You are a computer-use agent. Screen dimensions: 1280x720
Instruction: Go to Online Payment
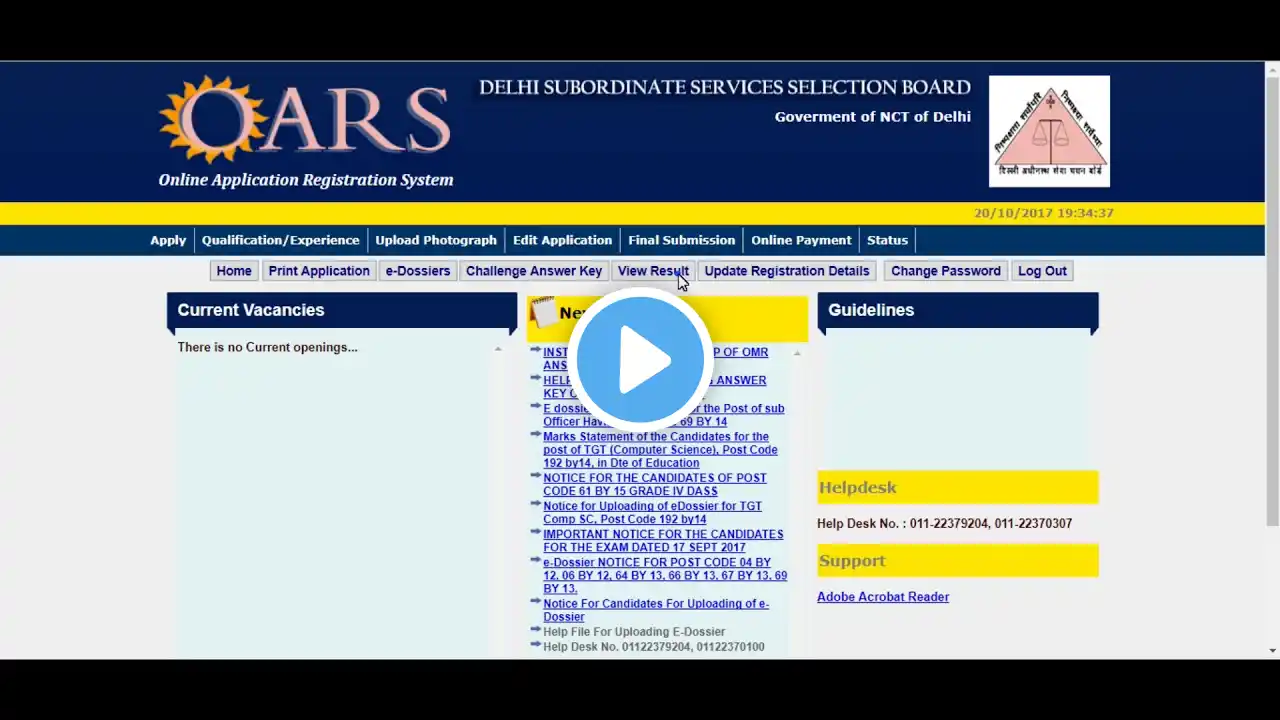click(x=801, y=240)
